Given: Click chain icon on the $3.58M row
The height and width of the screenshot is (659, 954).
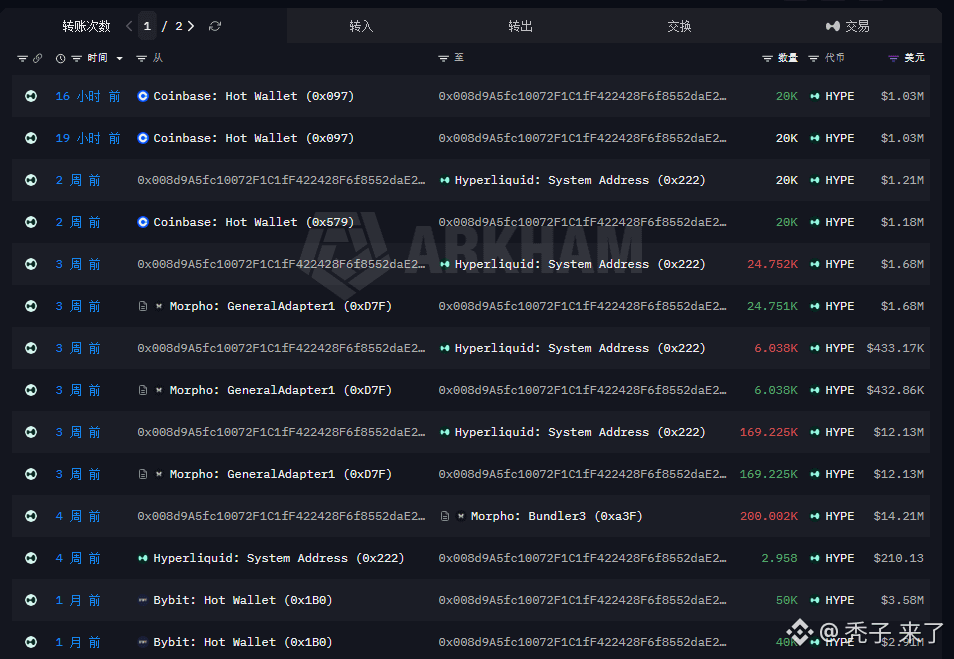Looking at the screenshot, I should [31, 600].
